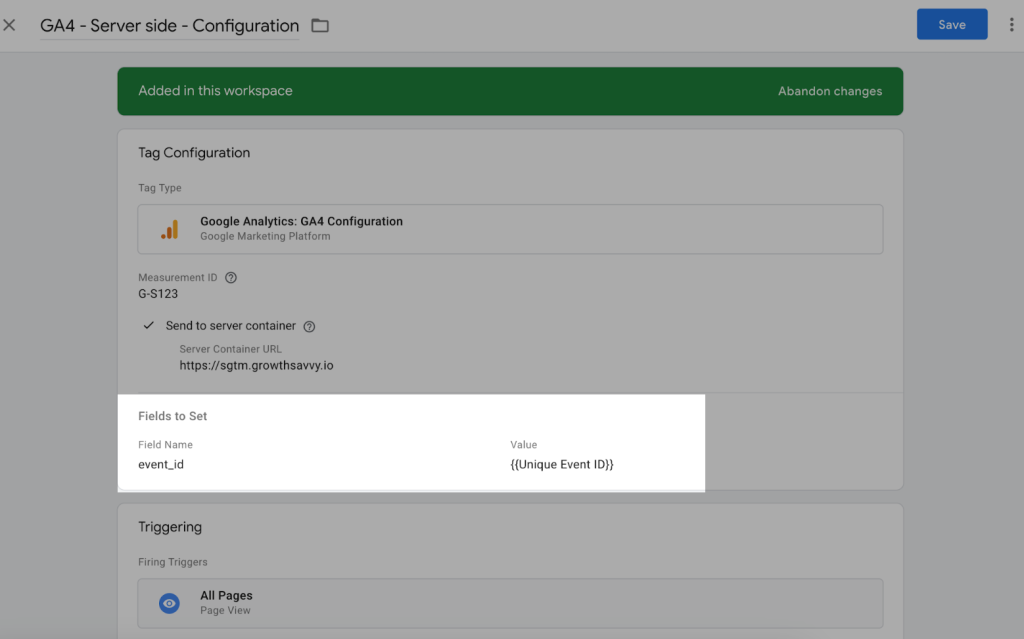Click the Fields to Set heading
This screenshot has width=1024, height=639.
[x=172, y=416]
